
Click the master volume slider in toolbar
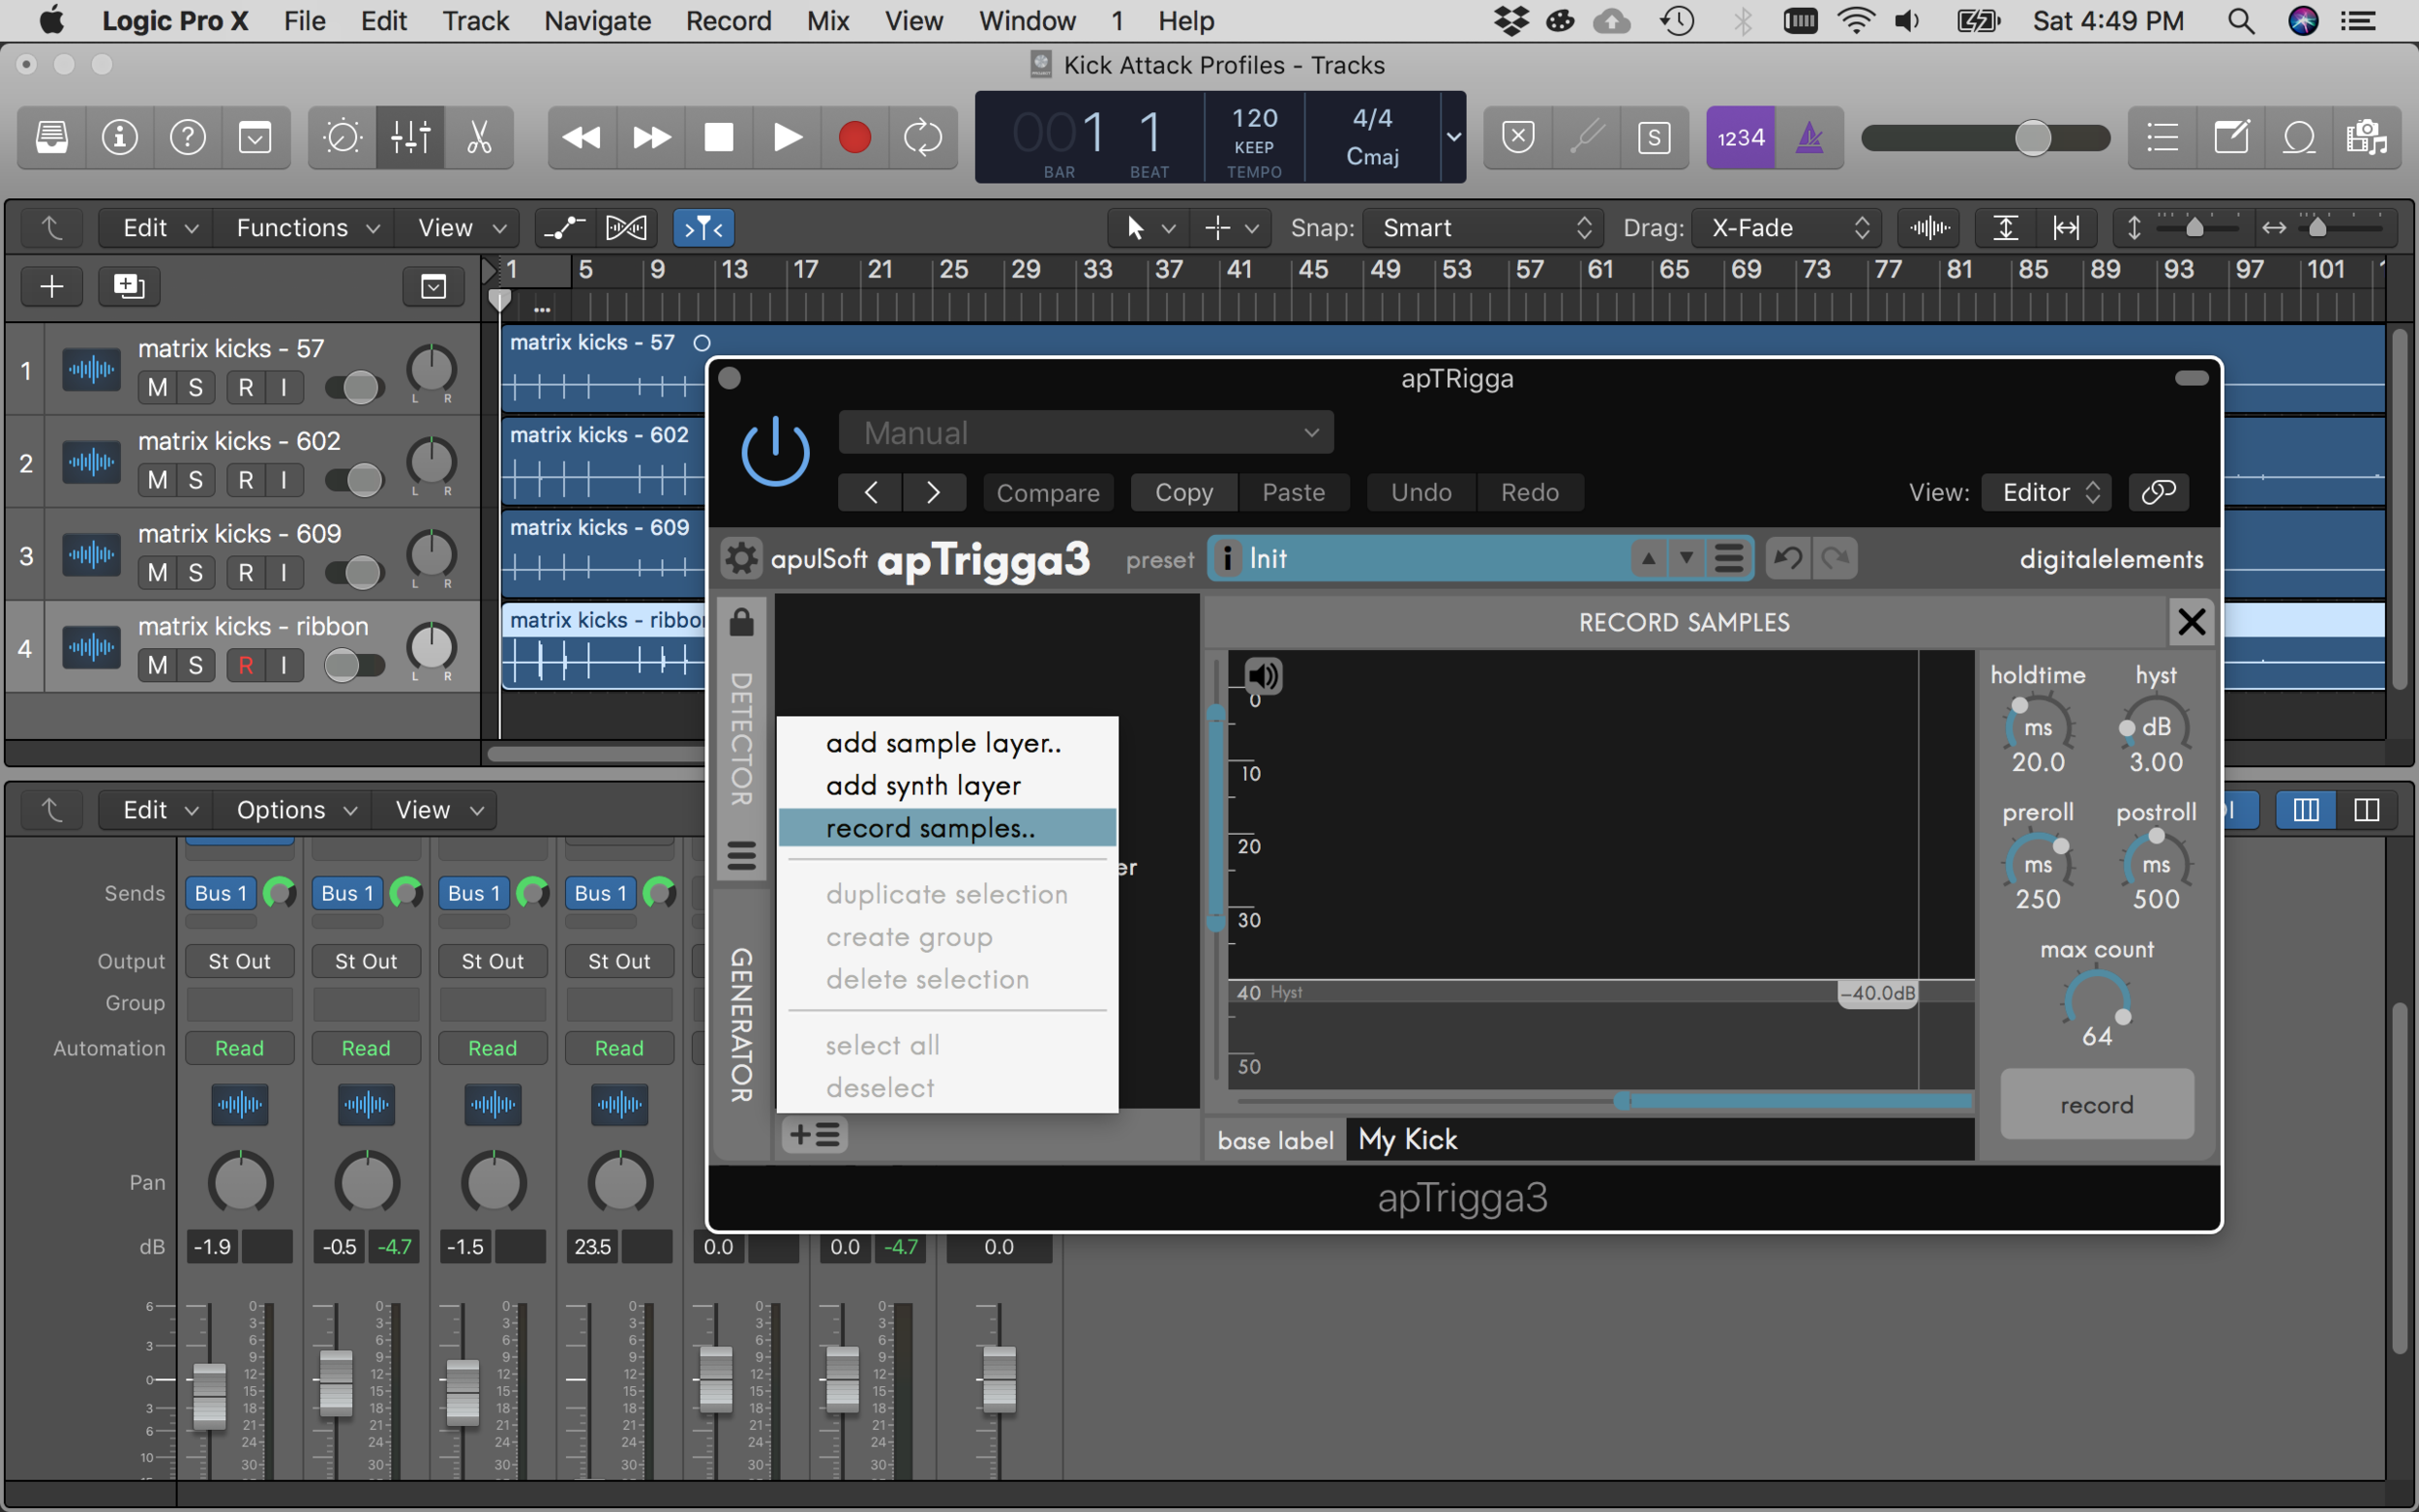pos(1985,137)
